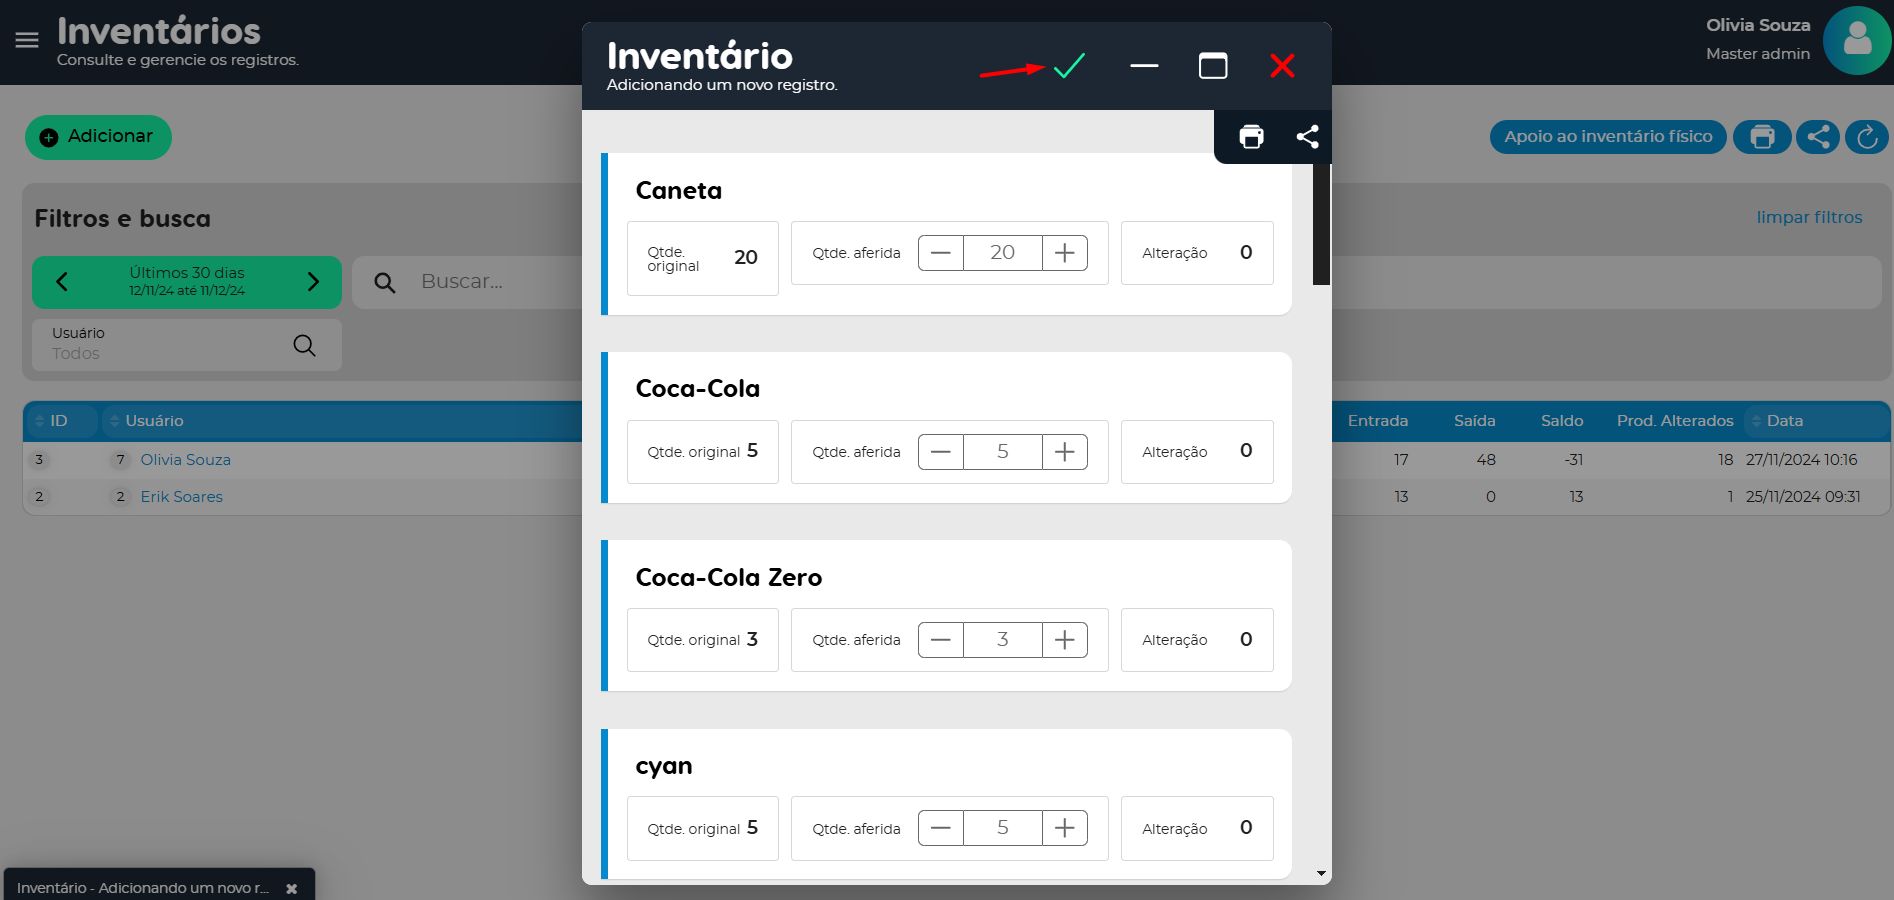Sort table by Data column header
The height and width of the screenshot is (900, 1894).
click(x=1784, y=421)
